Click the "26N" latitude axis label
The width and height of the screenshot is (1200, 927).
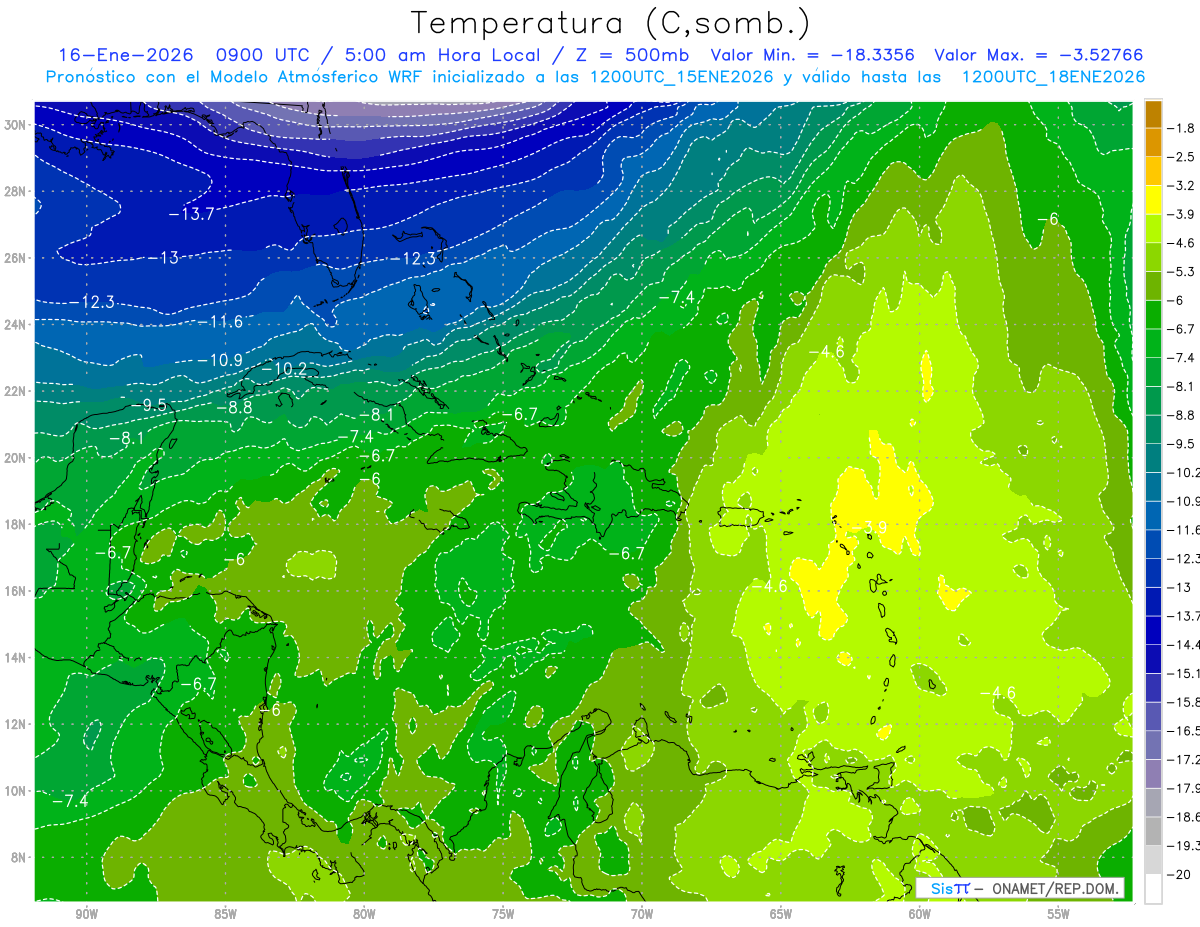pos(15,257)
